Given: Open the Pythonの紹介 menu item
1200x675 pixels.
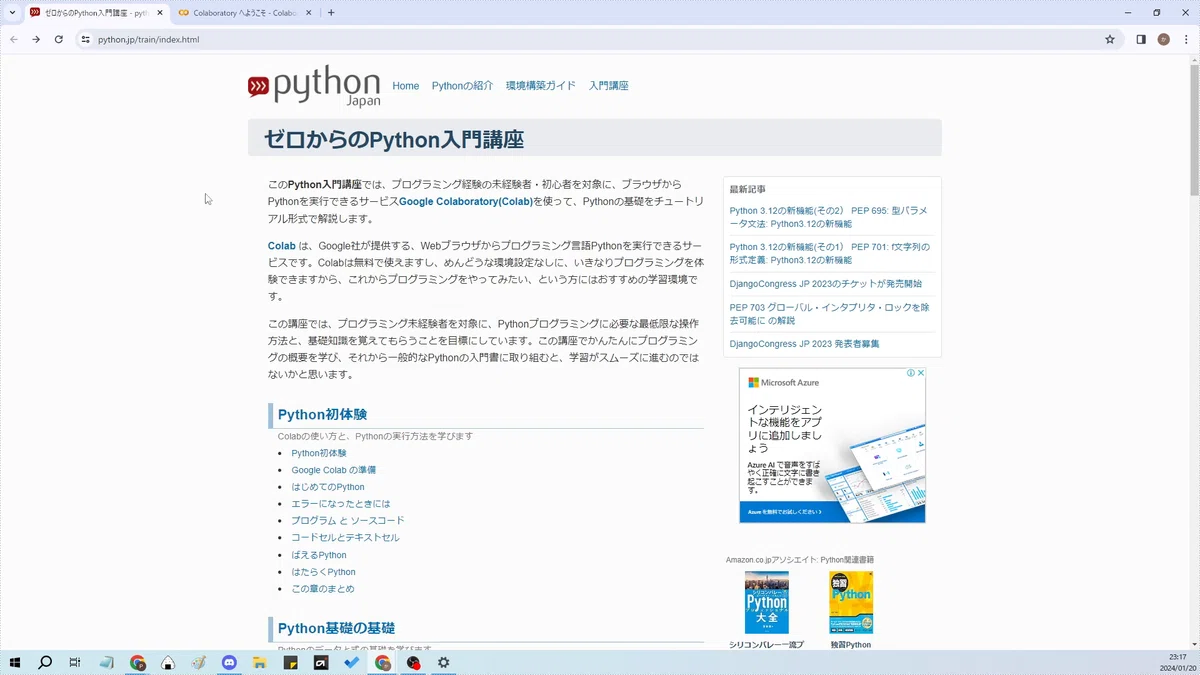Looking at the screenshot, I should pos(462,86).
